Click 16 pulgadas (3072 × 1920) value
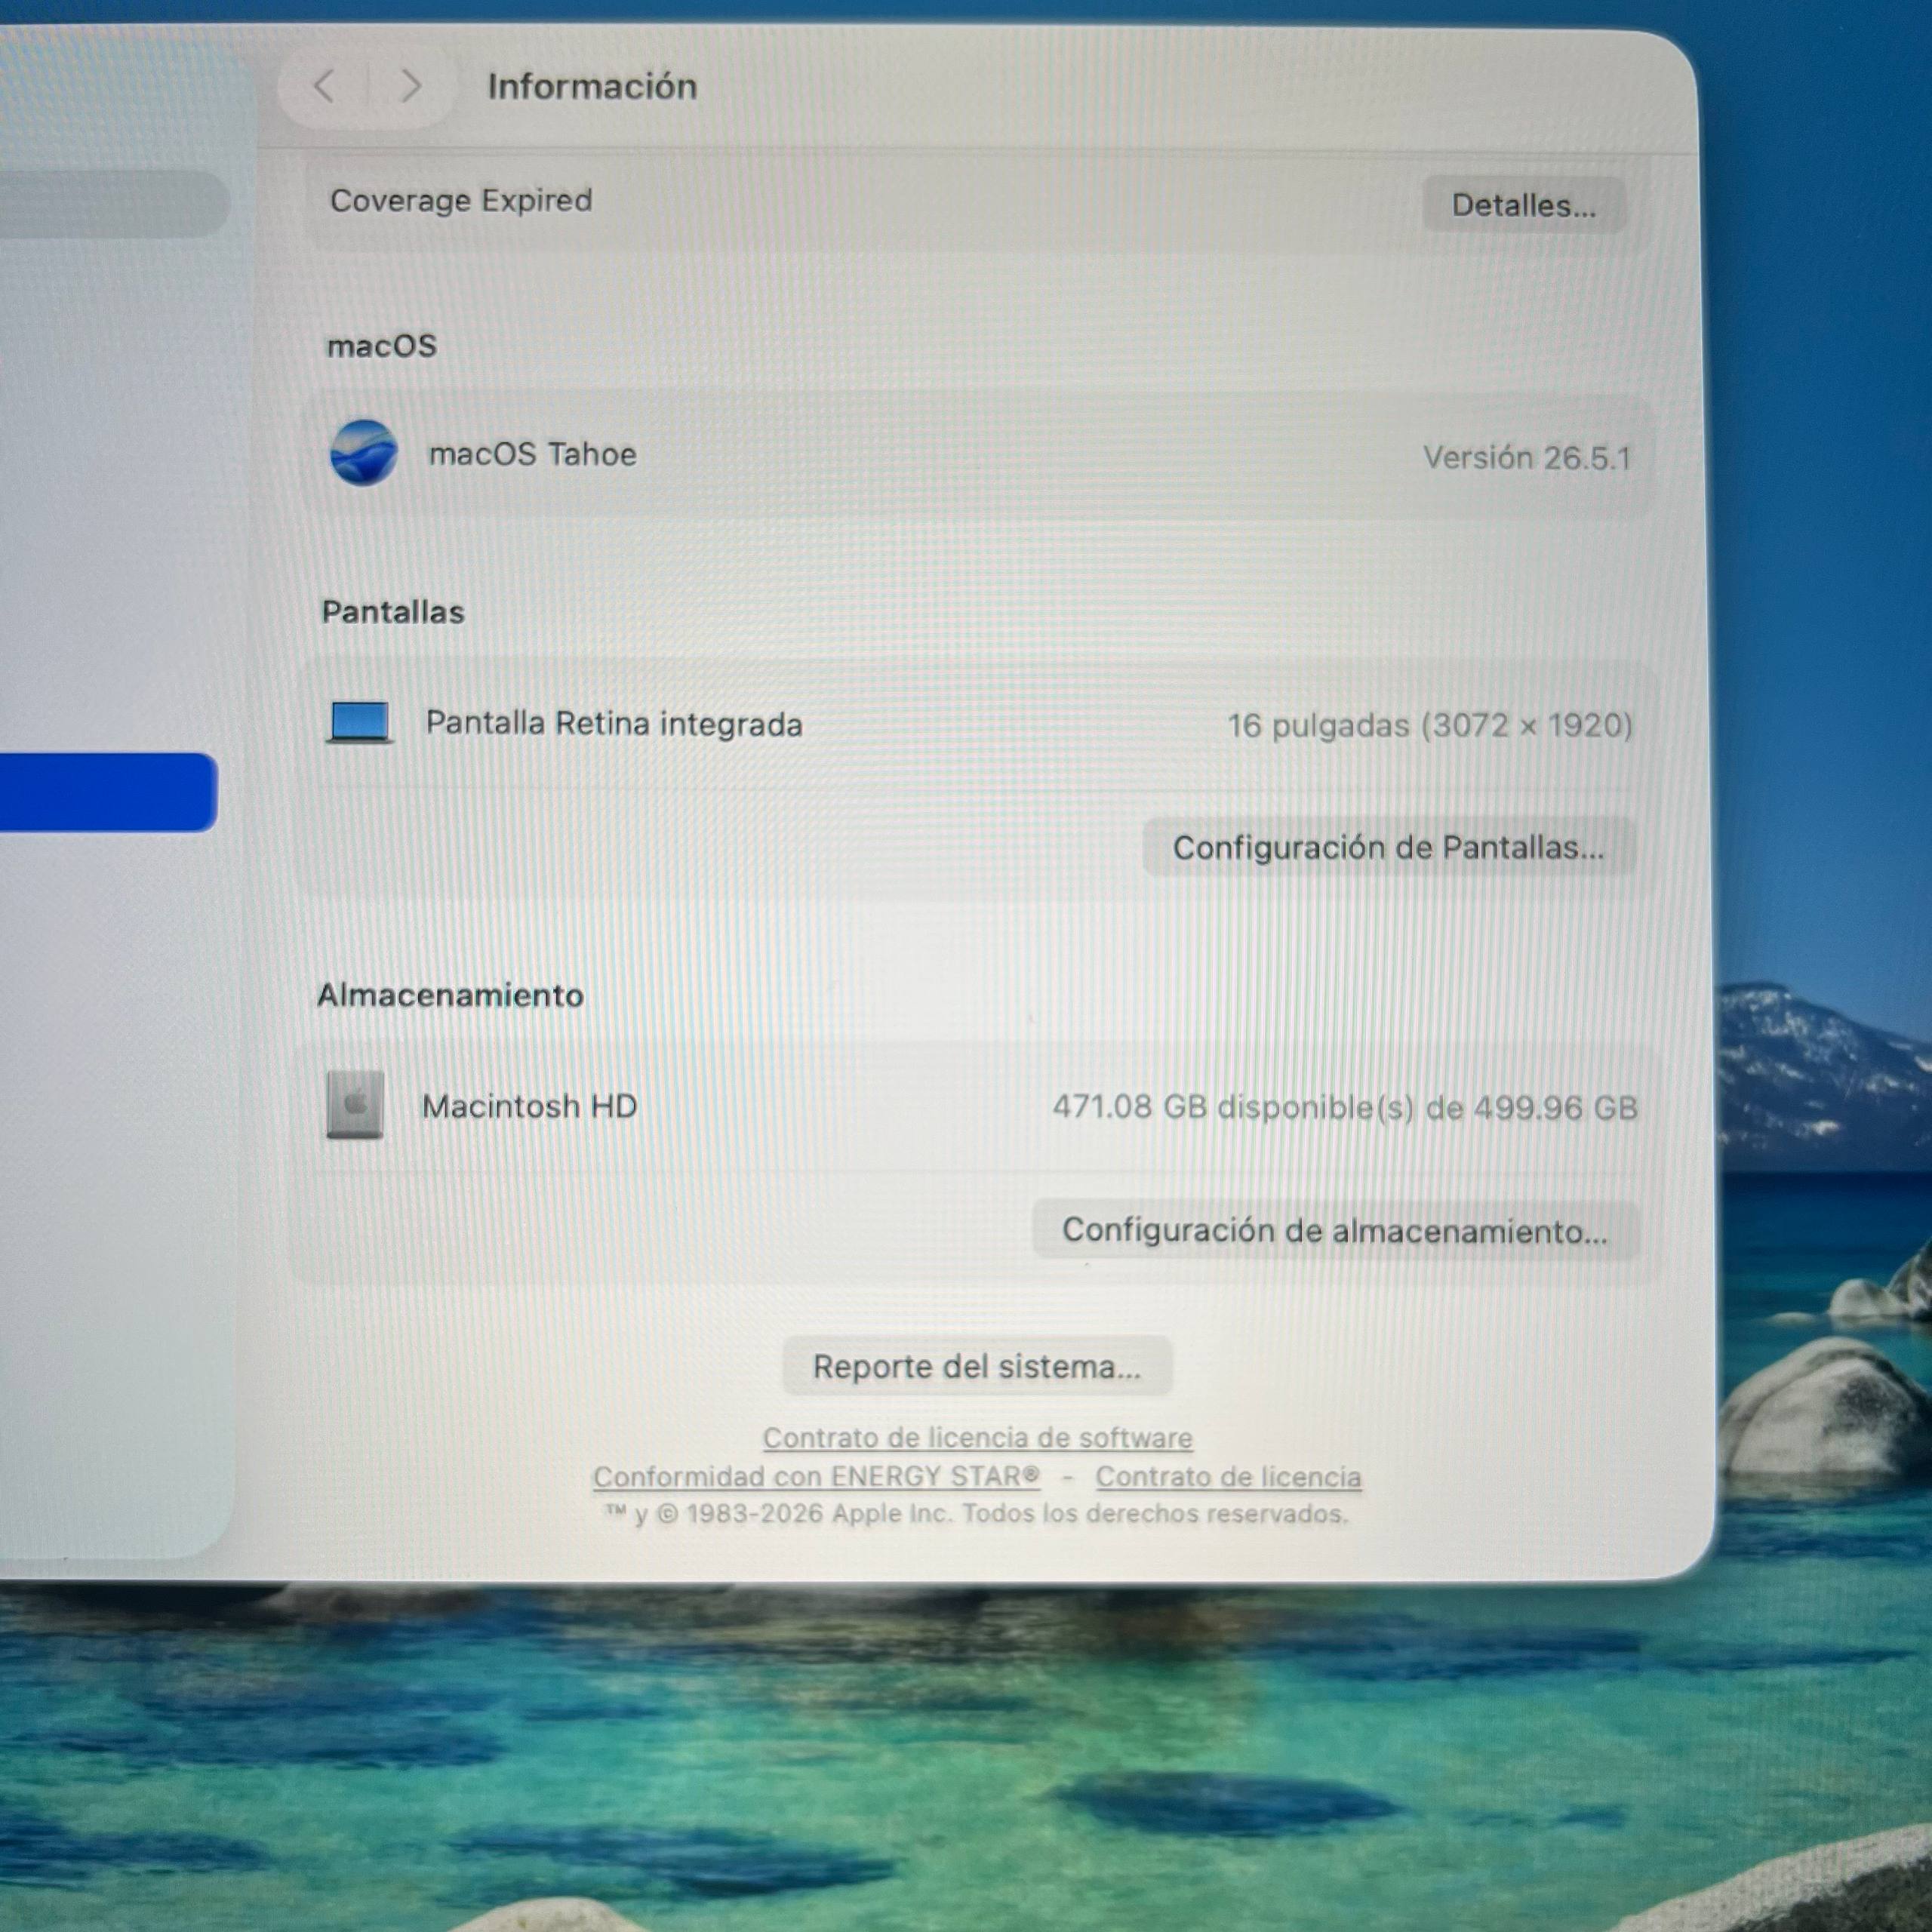This screenshot has width=1932, height=1932. point(1430,725)
